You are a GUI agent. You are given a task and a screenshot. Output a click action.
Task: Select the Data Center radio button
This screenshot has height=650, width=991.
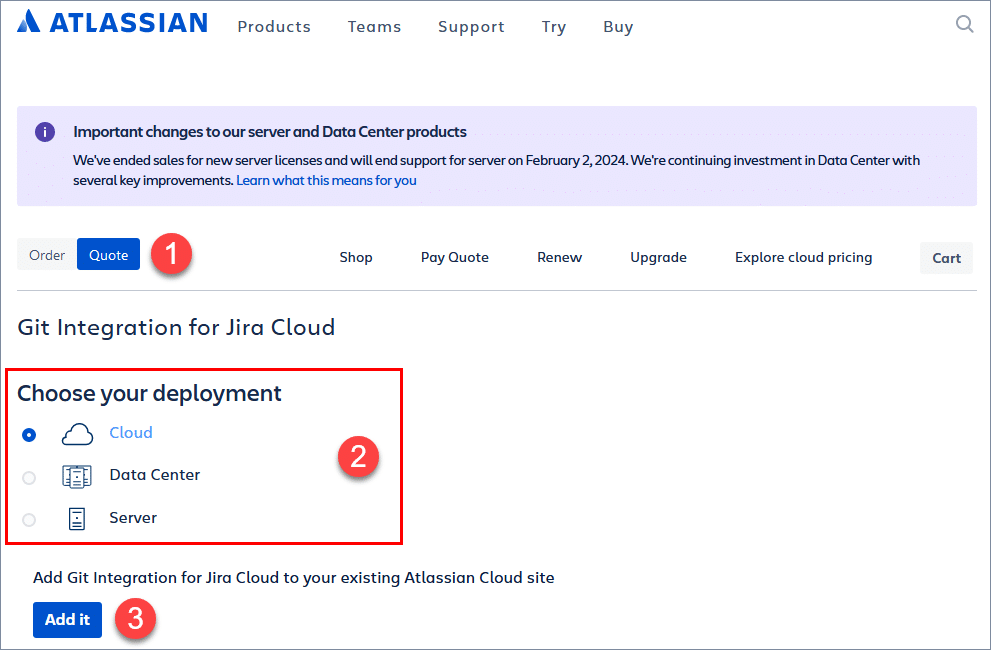tap(29, 478)
